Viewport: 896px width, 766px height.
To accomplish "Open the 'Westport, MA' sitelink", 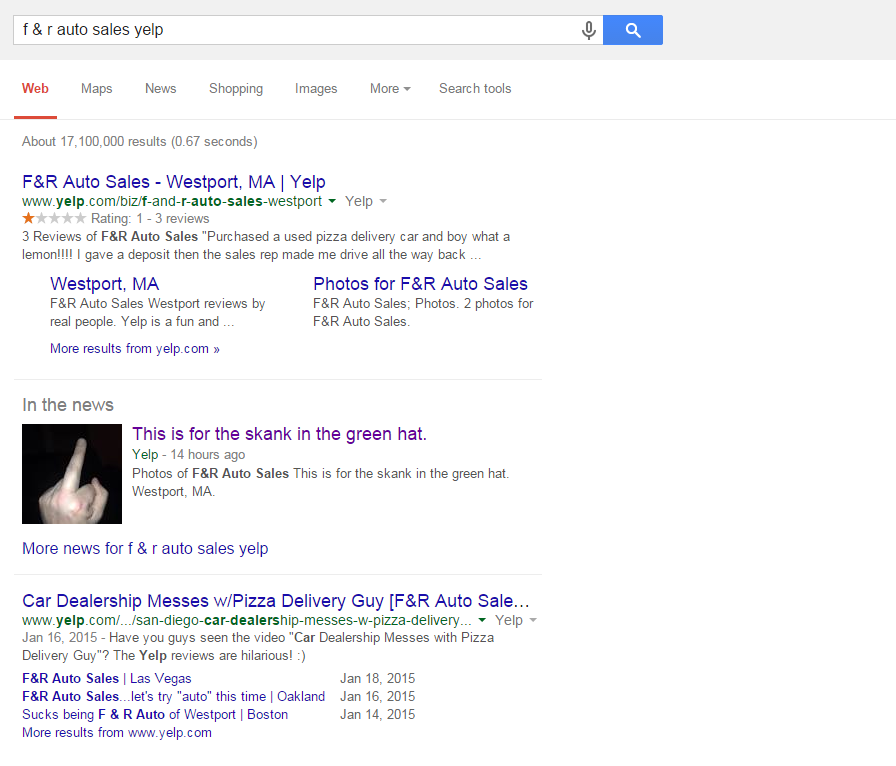I will pyautogui.click(x=105, y=284).
